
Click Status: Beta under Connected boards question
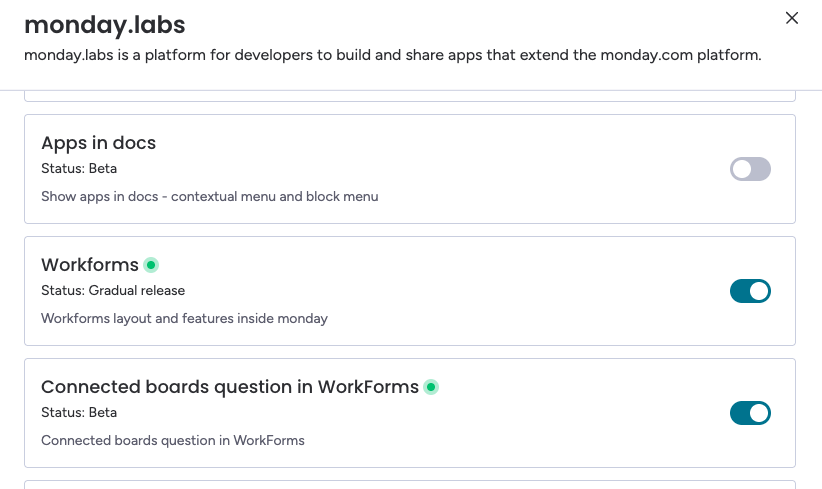tap(79, 412)
